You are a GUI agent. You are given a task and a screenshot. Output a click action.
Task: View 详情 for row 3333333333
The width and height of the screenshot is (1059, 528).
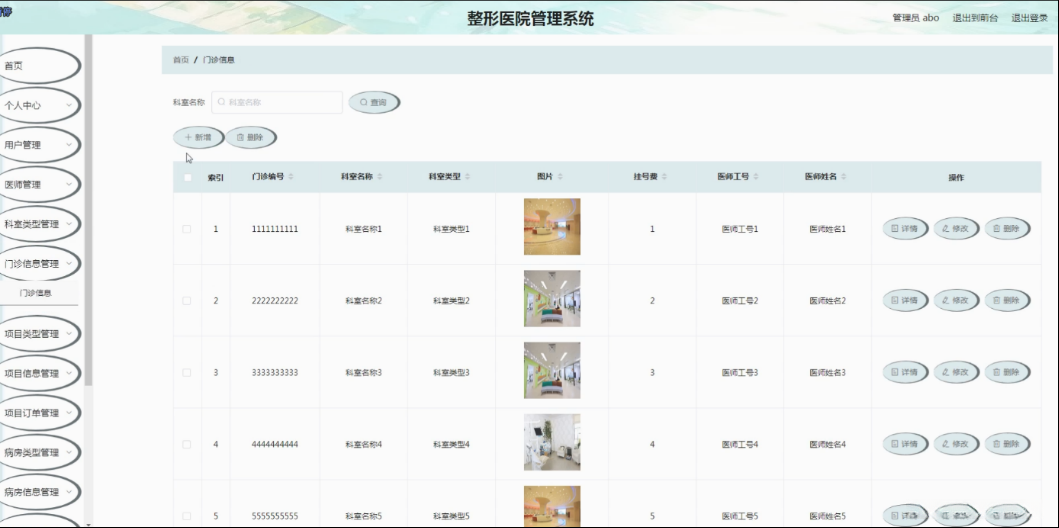[x=905, y=372]
